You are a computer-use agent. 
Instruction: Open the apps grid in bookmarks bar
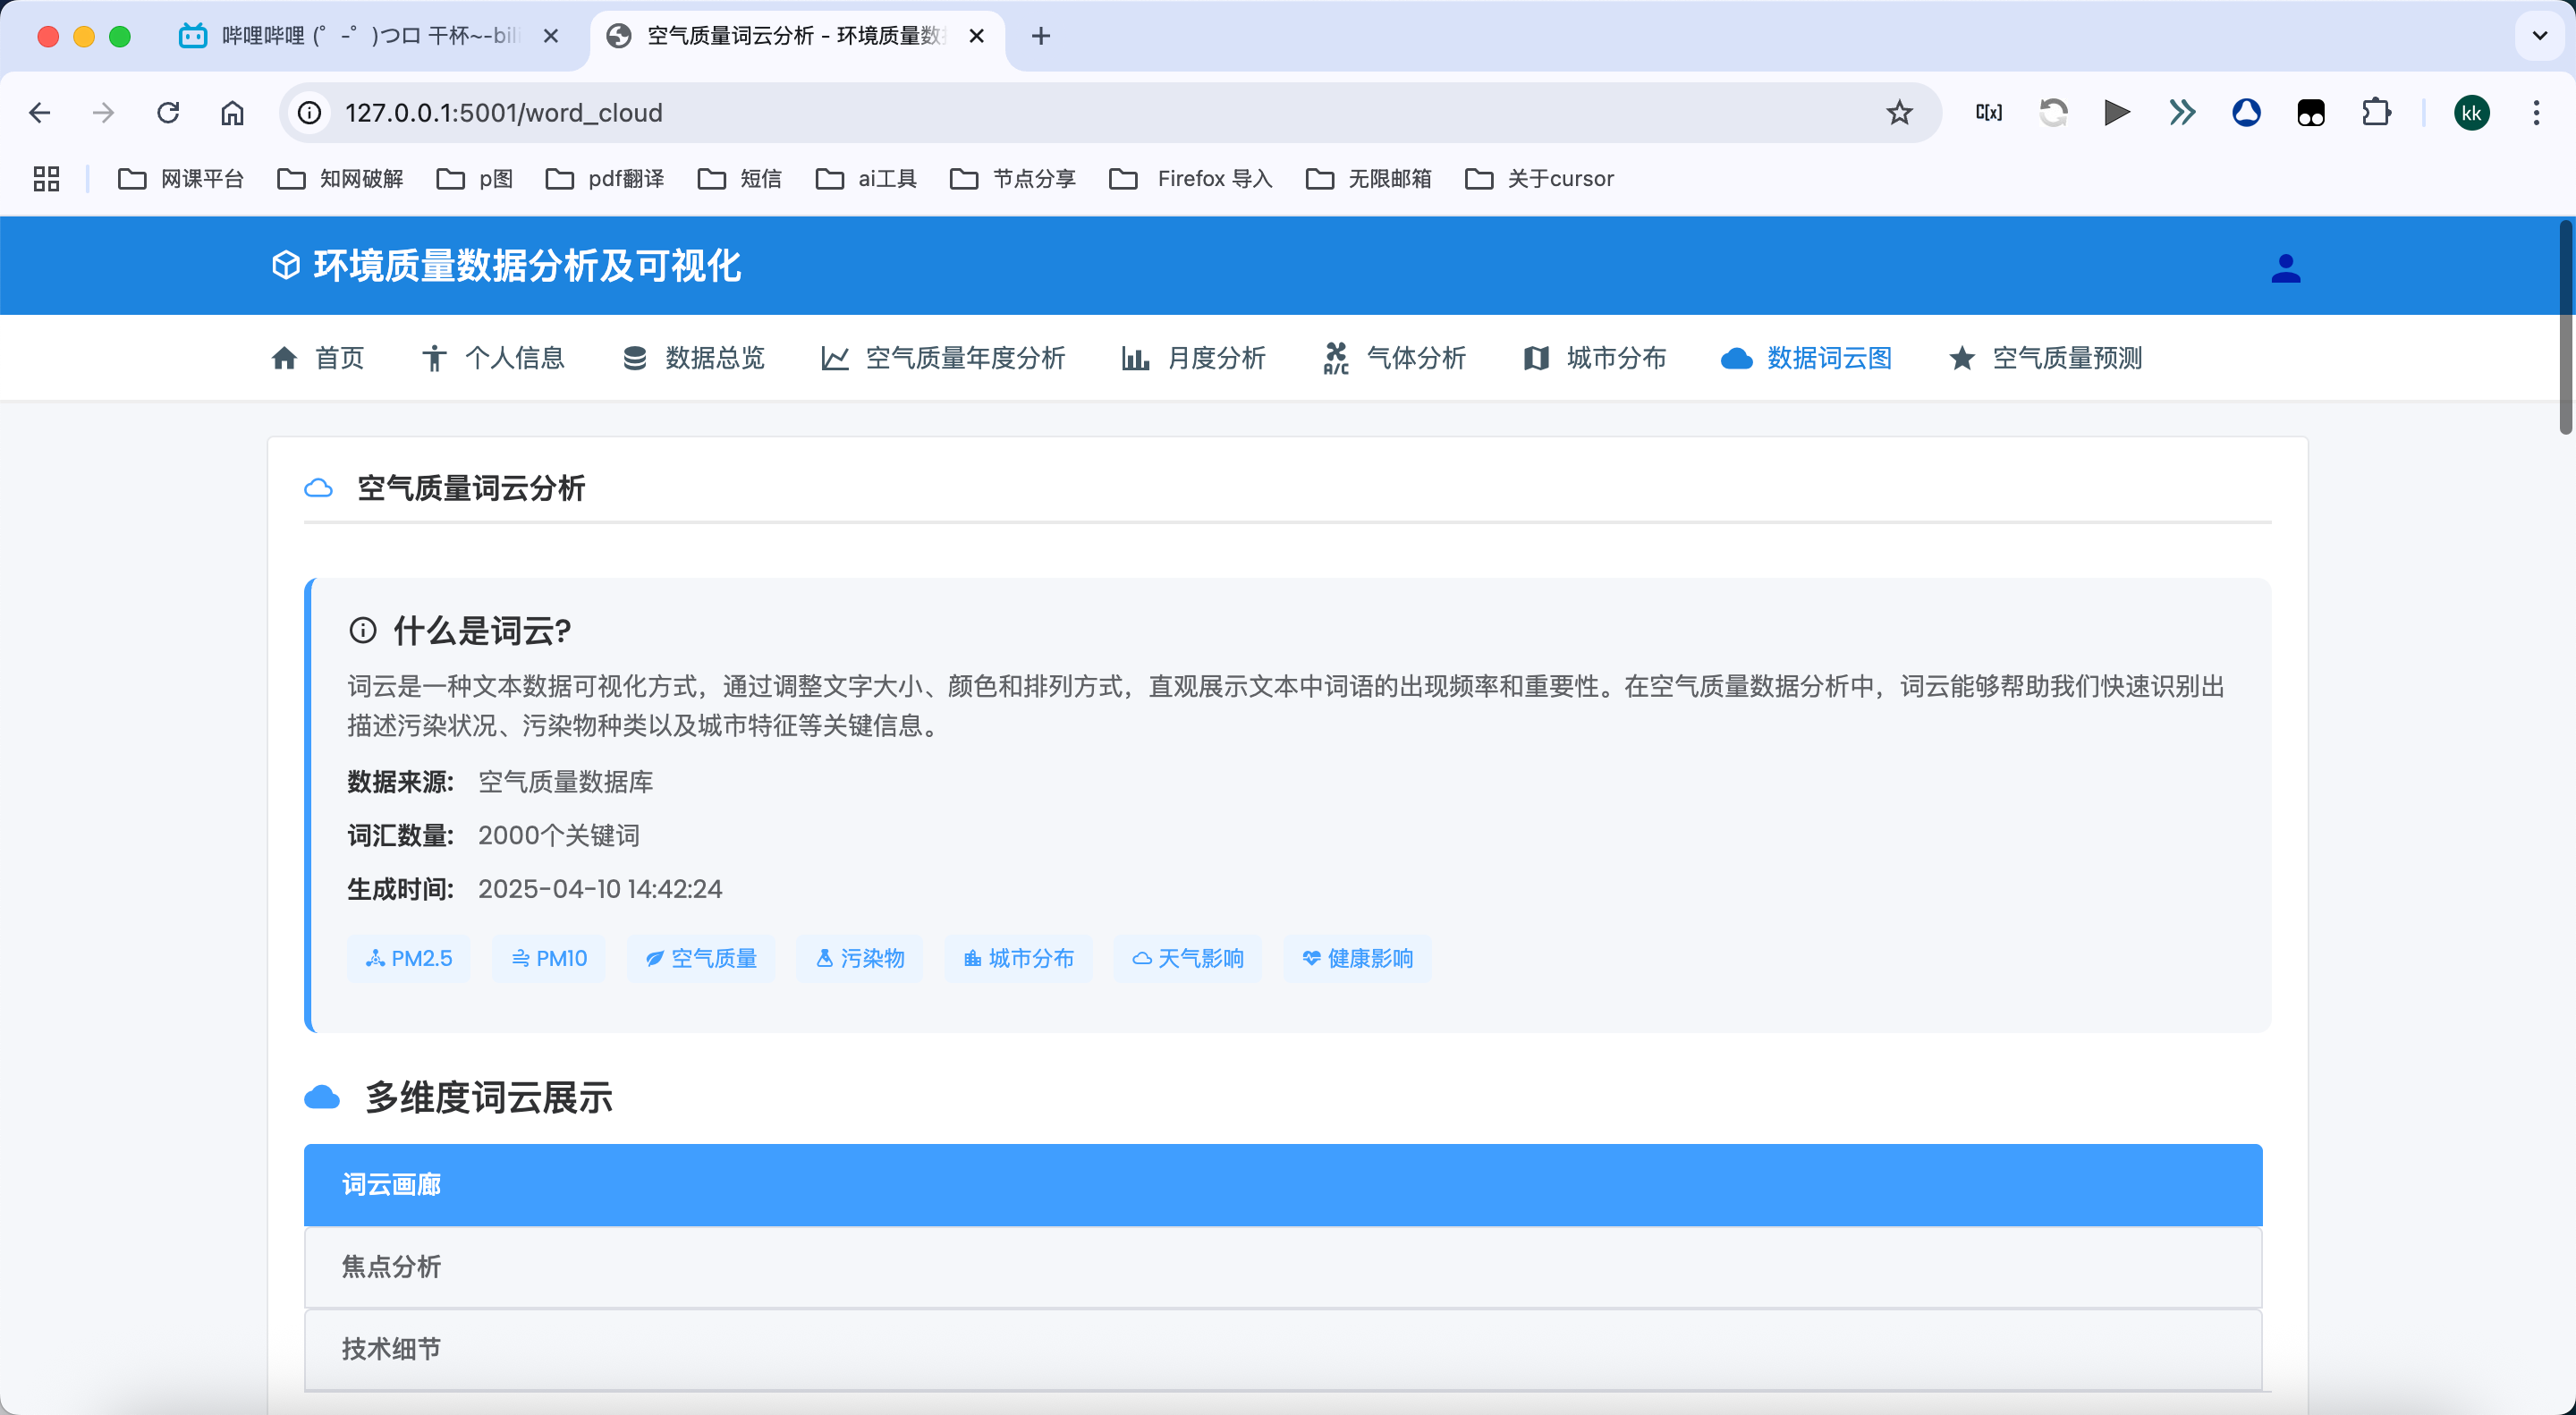(x=46, y=179)
